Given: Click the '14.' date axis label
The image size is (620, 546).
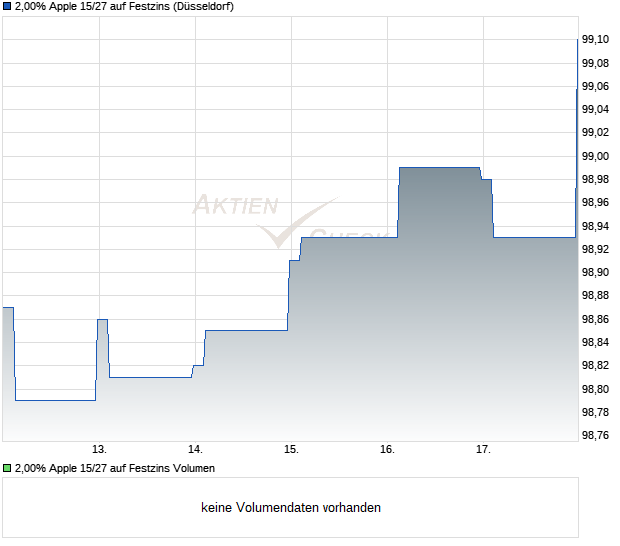Looking at the screenshot, I should point(195,450).
